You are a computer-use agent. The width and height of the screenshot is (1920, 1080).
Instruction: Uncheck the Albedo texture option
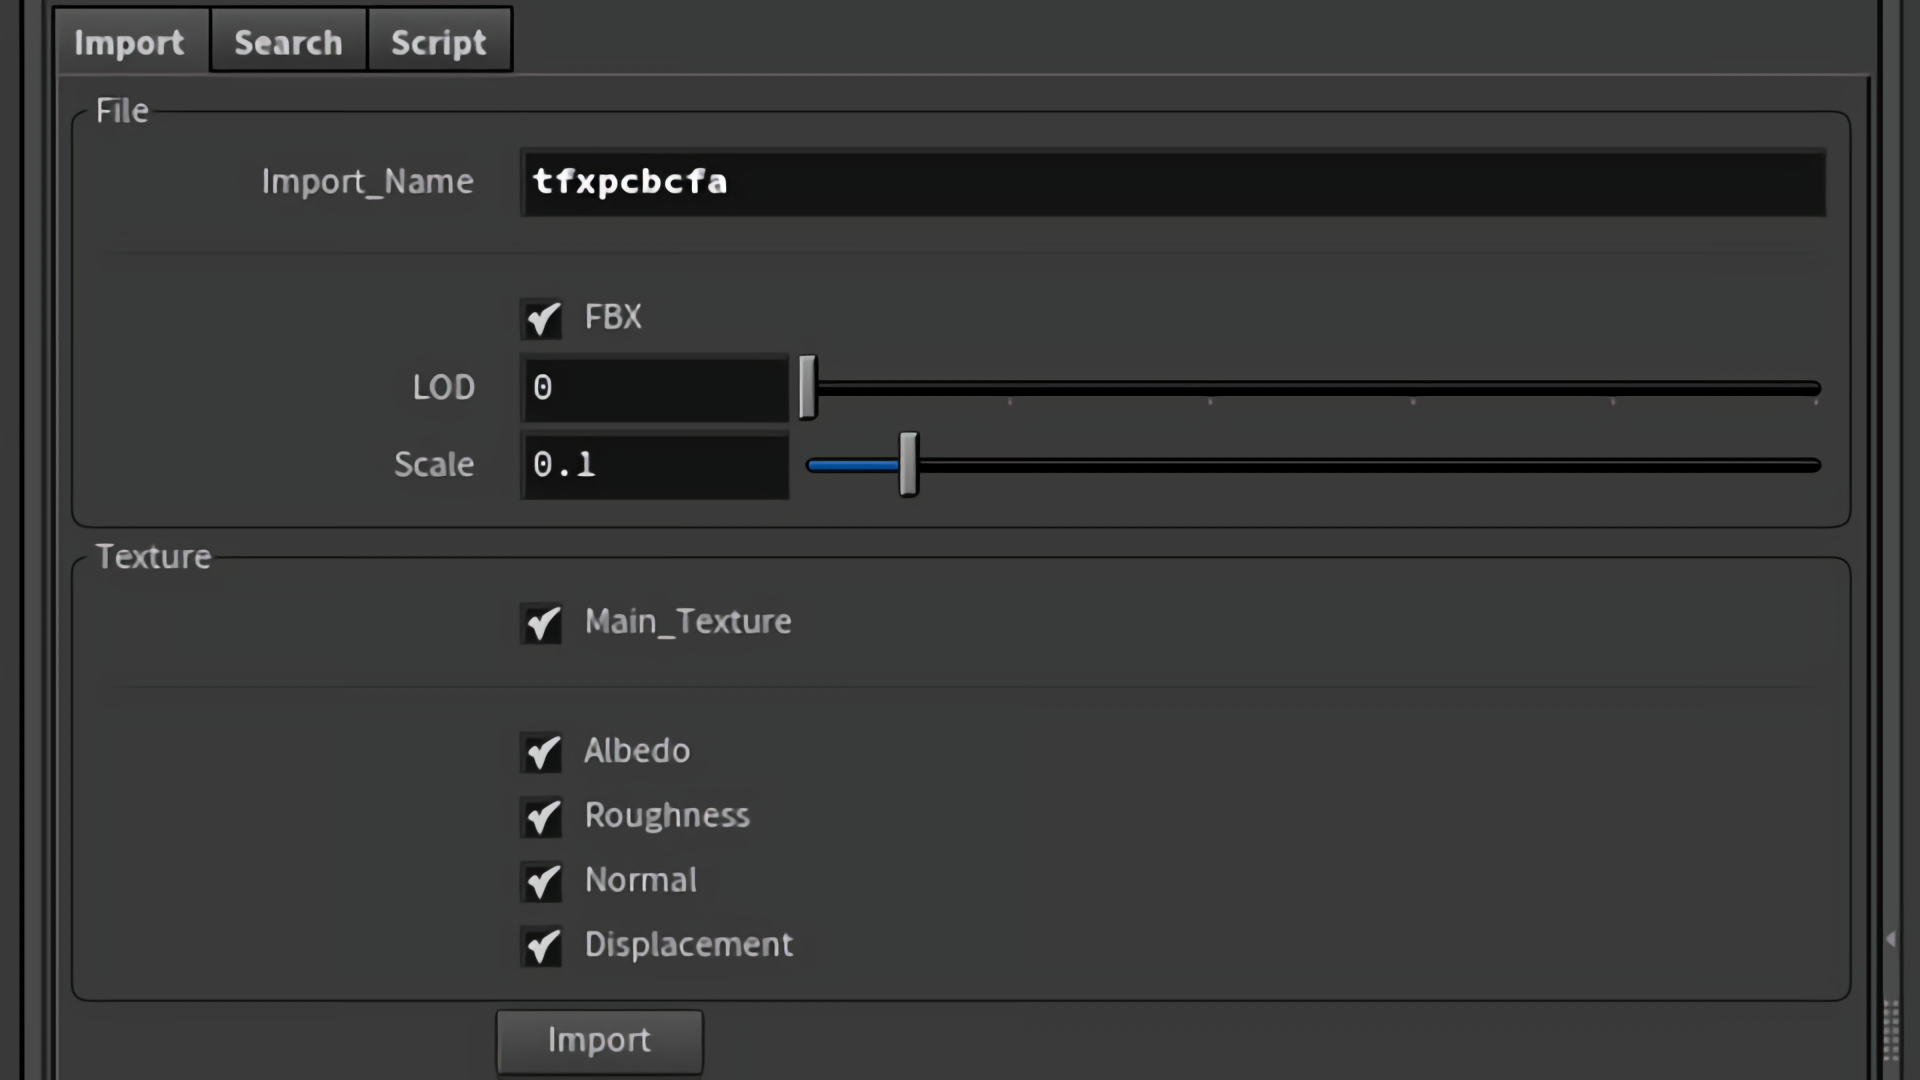(x=541, y=754)
